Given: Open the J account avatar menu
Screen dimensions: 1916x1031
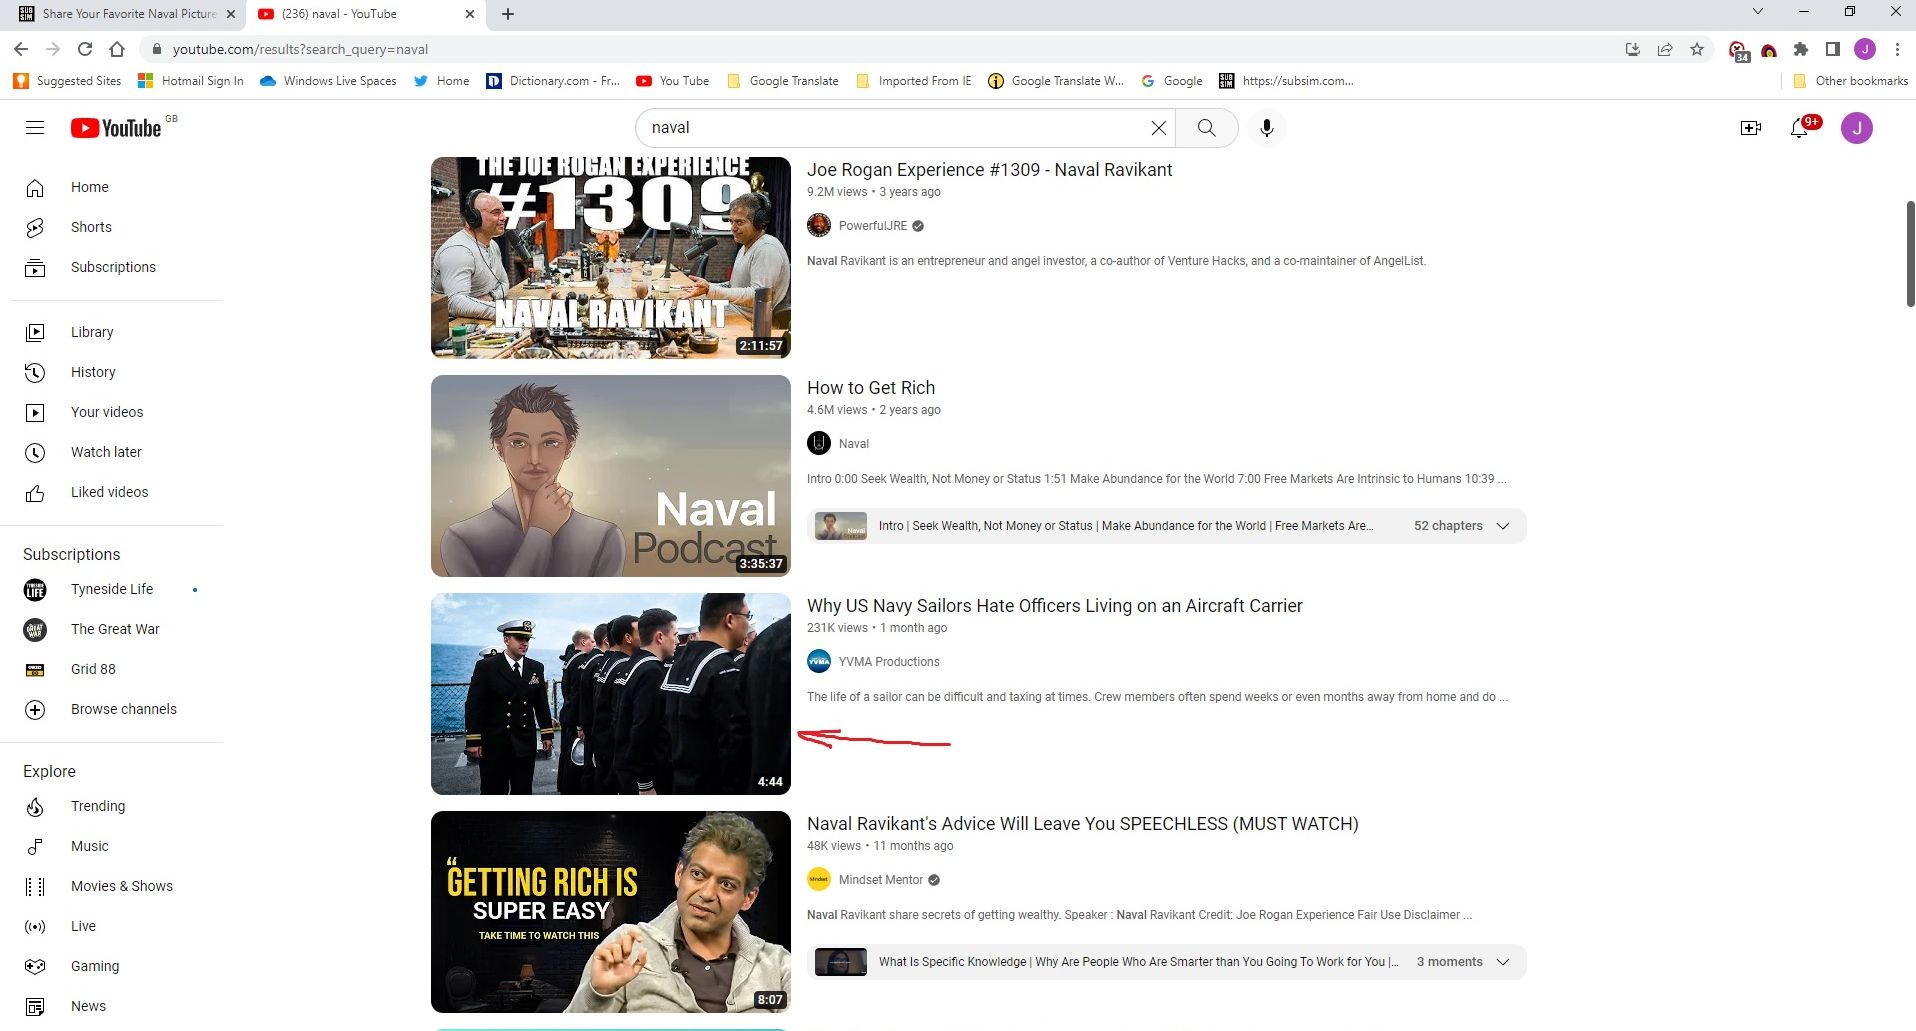Looking at the screenshot, I should tap(1857, 128).
